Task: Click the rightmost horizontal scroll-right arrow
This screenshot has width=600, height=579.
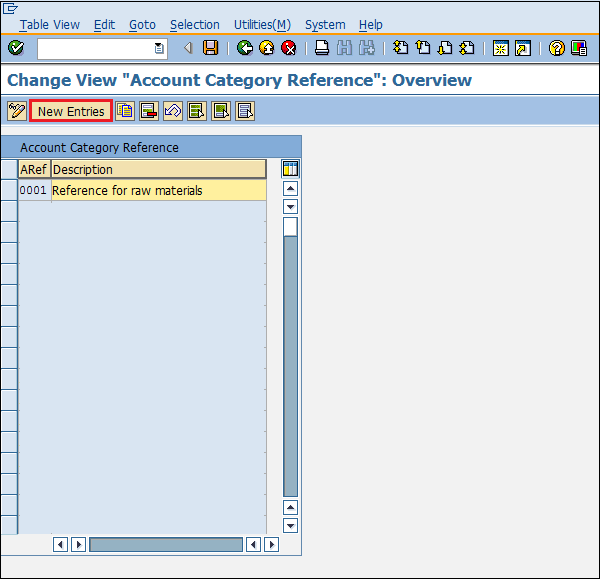Action: [x=272, y=545]
